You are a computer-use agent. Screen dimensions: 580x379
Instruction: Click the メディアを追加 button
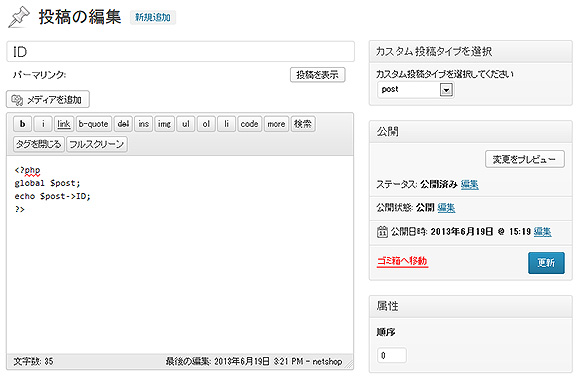coord(48,99)
